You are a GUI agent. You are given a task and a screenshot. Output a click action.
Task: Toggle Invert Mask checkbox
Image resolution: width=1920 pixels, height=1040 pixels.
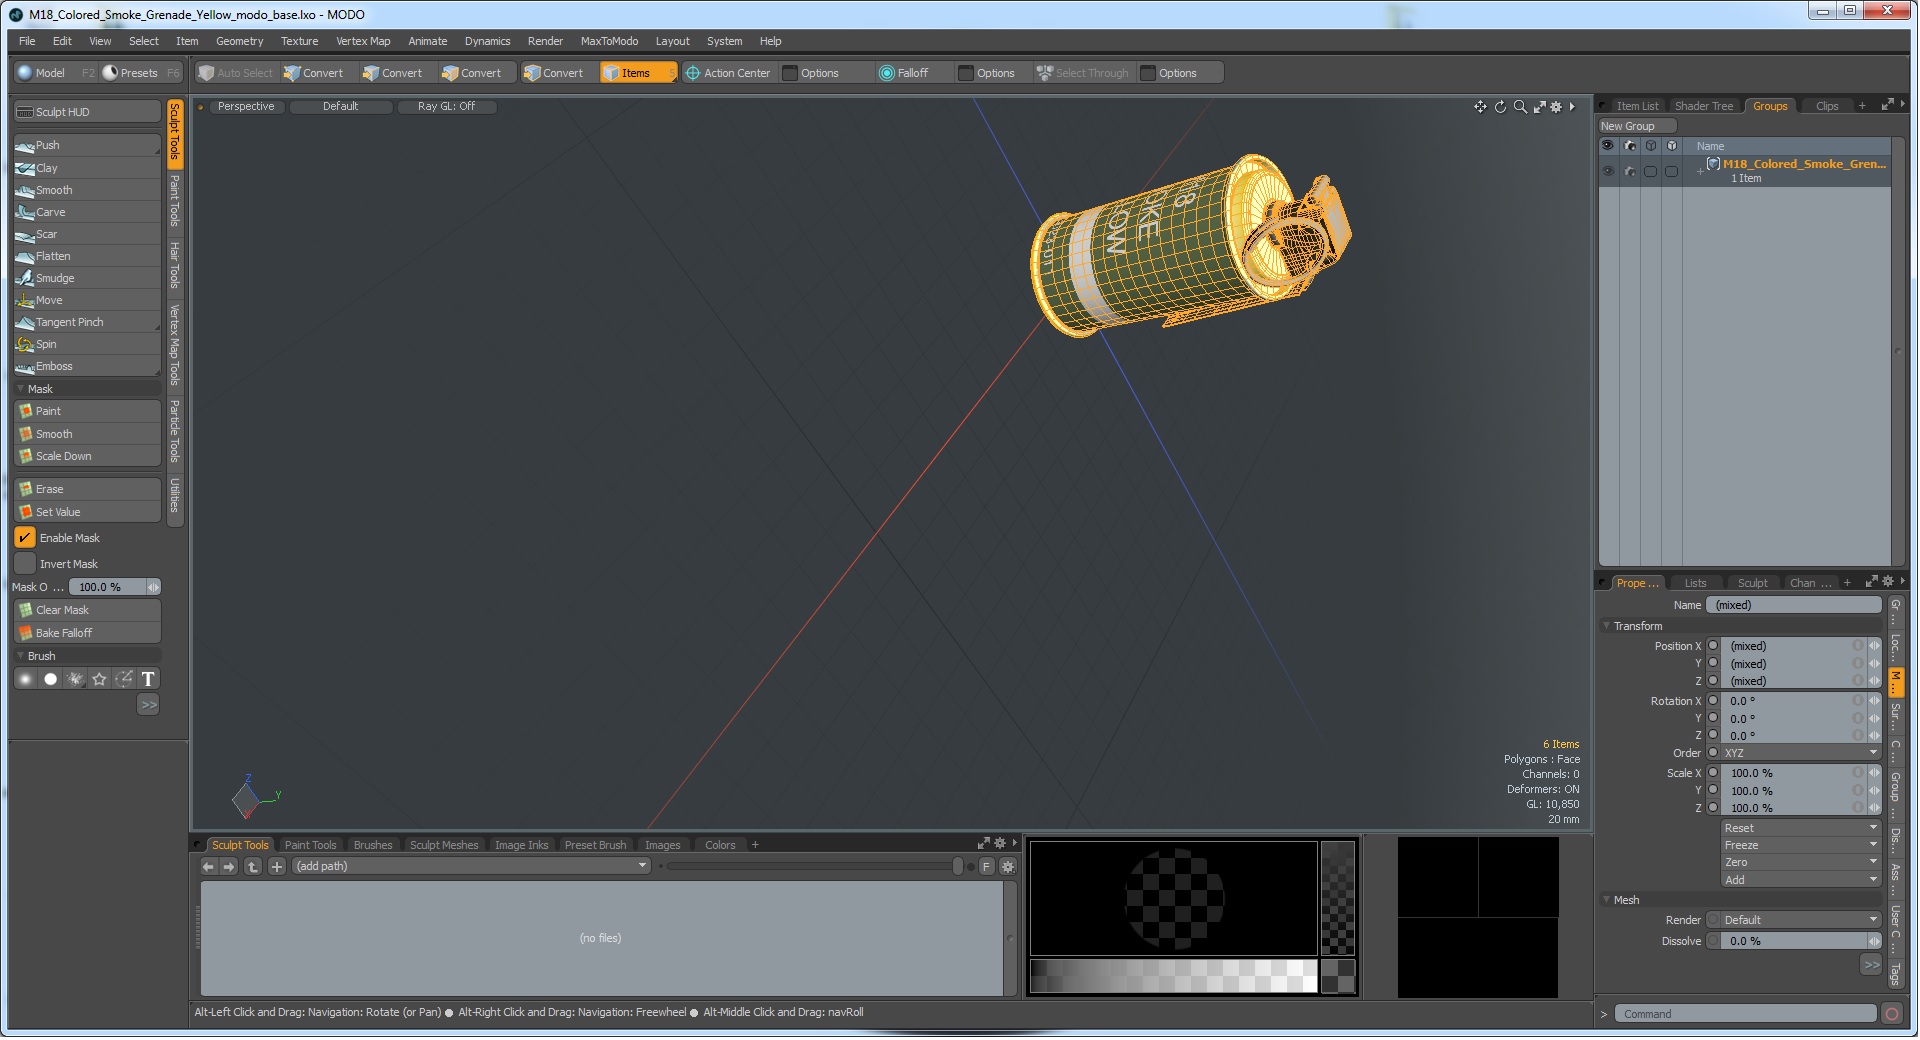[25, 564]
